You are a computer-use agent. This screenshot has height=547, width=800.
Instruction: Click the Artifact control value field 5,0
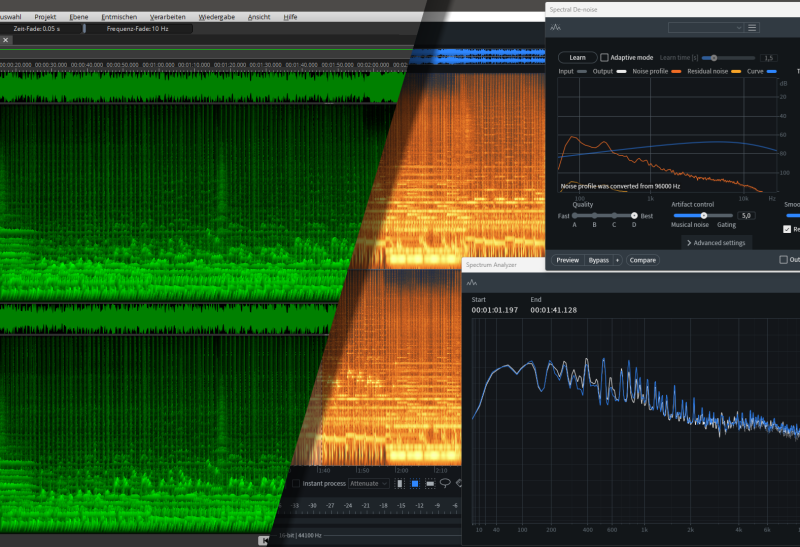pyautogui.click(x=746, y=215)
